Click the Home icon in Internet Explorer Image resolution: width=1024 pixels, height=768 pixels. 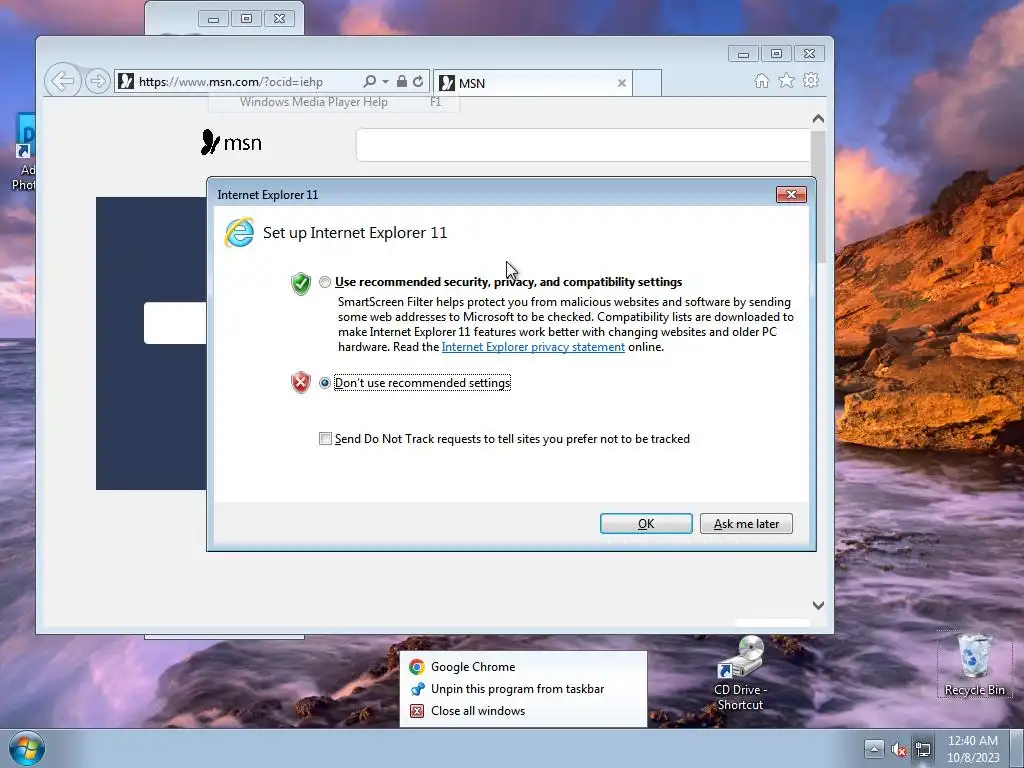761,80
